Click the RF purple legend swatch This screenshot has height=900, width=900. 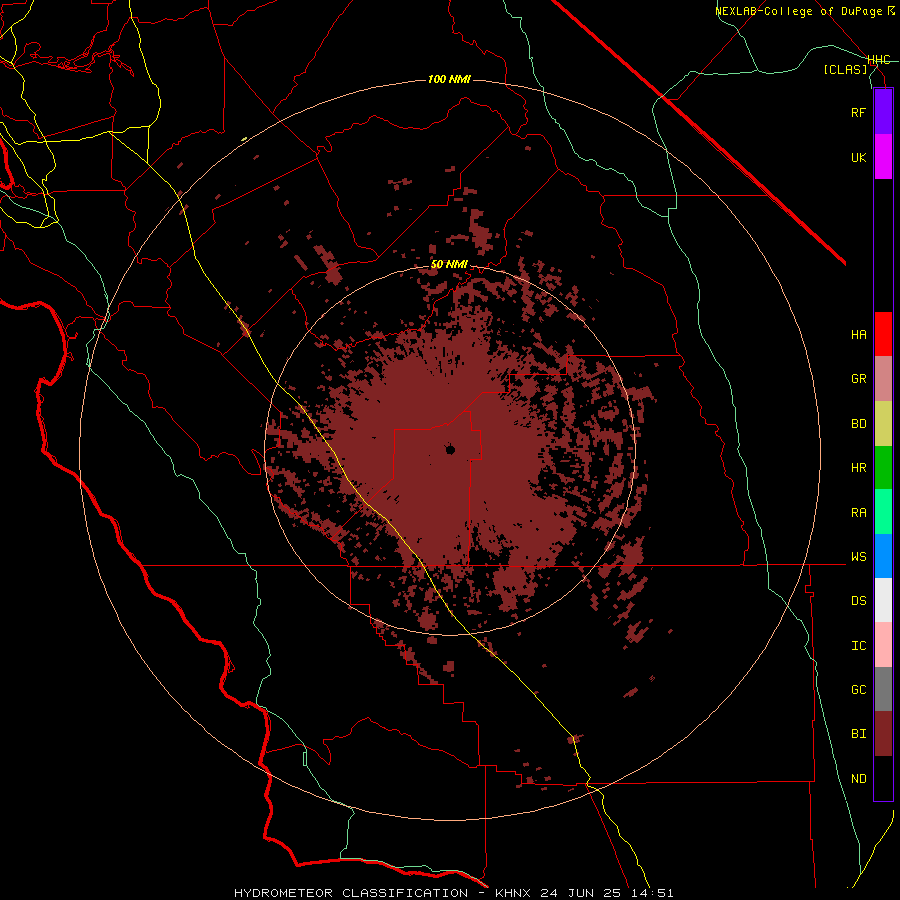coord(883,112)
